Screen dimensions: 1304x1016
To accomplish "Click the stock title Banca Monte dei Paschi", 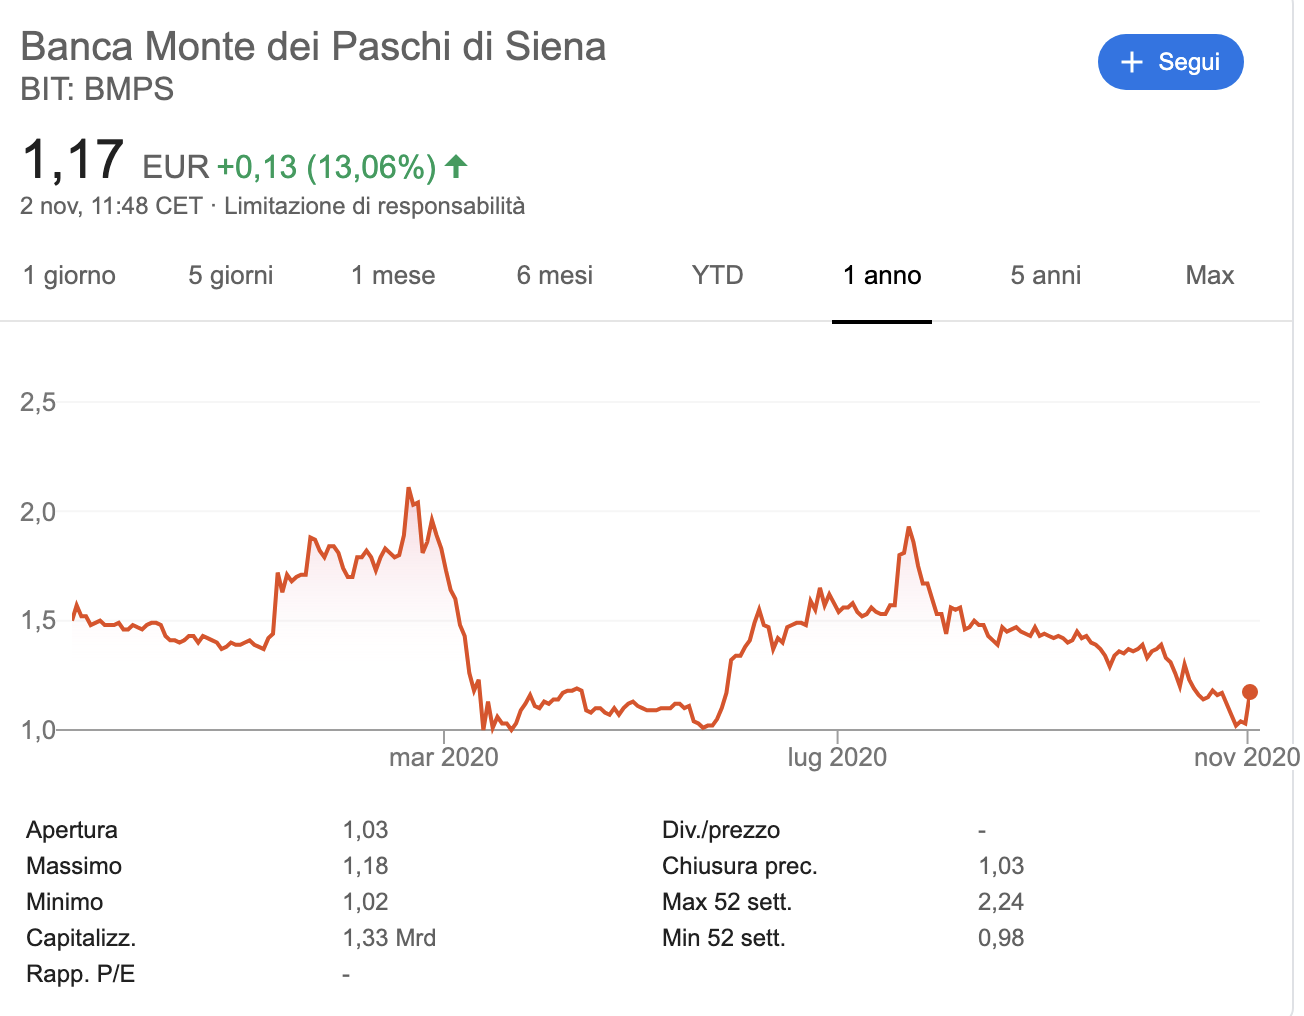I will pos(314,46).
